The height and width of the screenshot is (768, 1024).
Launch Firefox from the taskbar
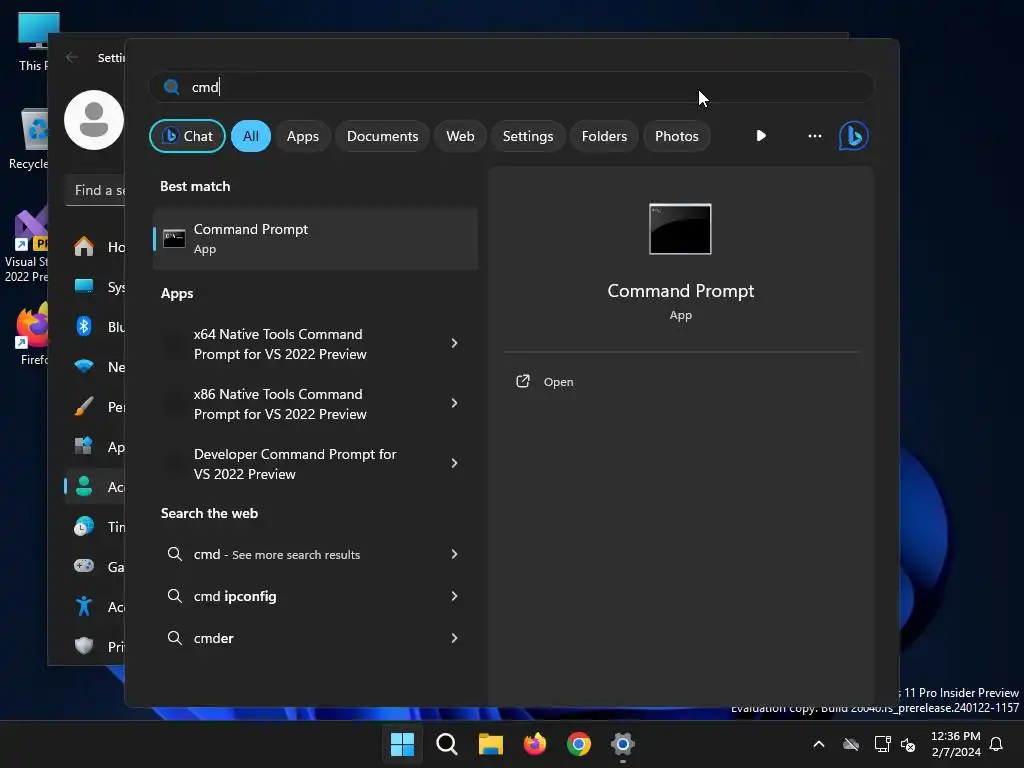point(535,744)
